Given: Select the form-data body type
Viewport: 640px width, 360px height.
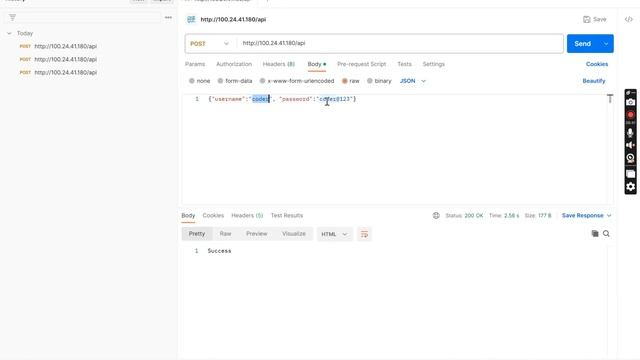Looking at the screenshot, I should (235, 81).
